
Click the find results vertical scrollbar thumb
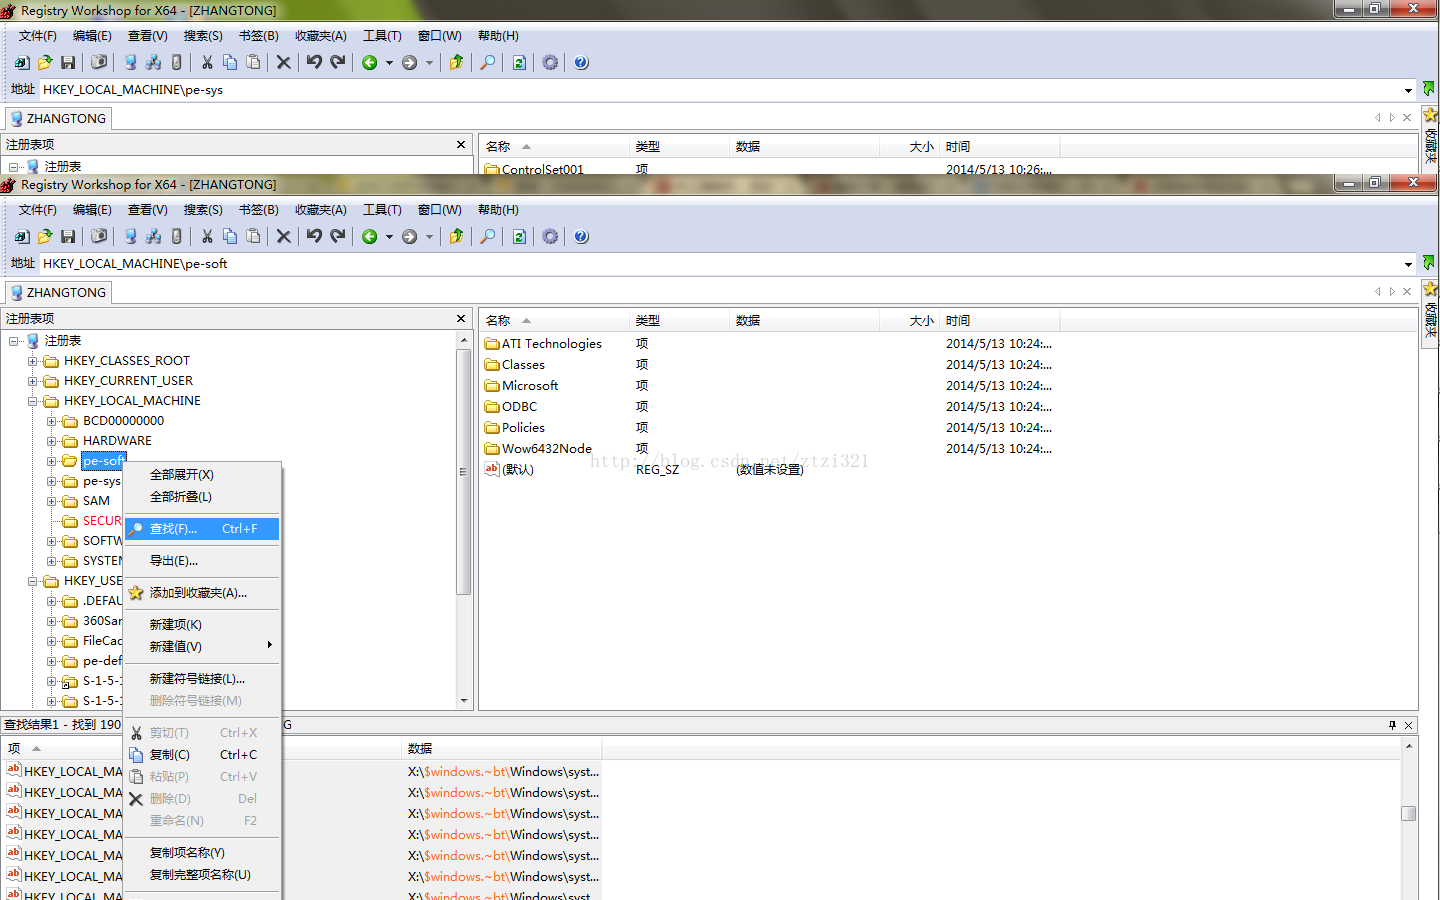click(1409, 813)
